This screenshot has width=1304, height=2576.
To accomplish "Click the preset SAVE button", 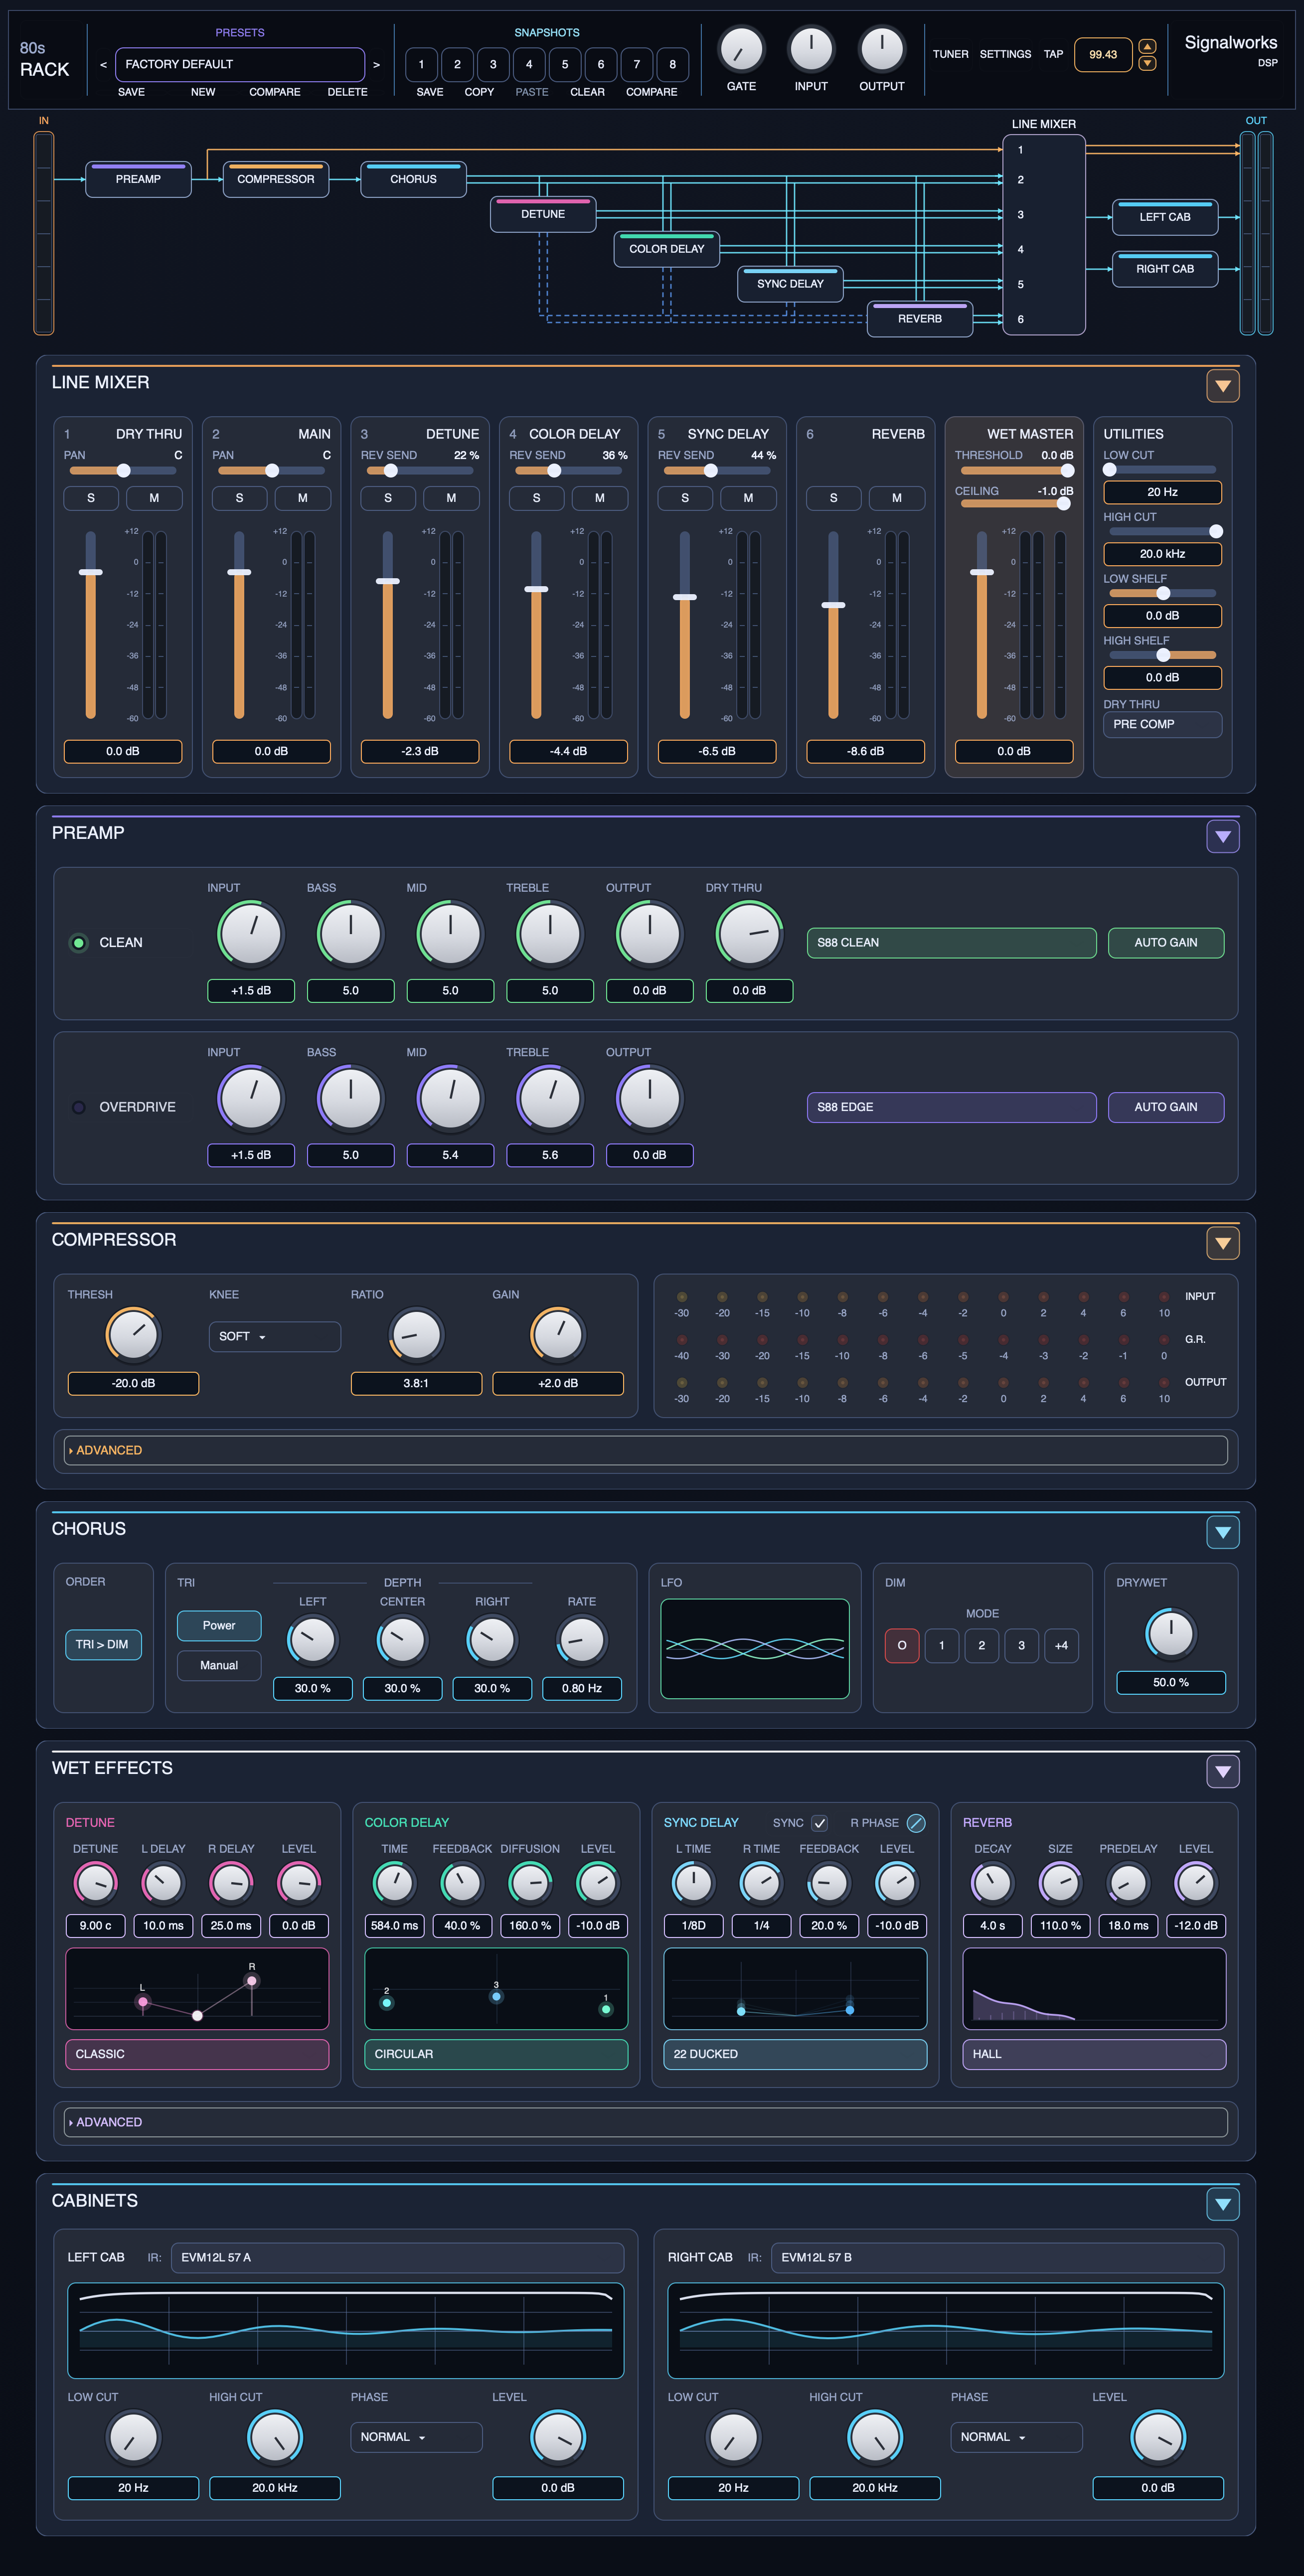I will coord(131,92).
